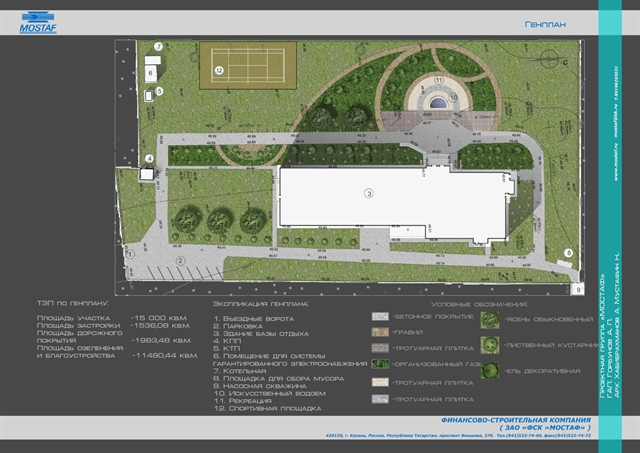The image size is (640, 453).
Task: Select the deciduous shrub legend symbol
Action: (490, 345)
